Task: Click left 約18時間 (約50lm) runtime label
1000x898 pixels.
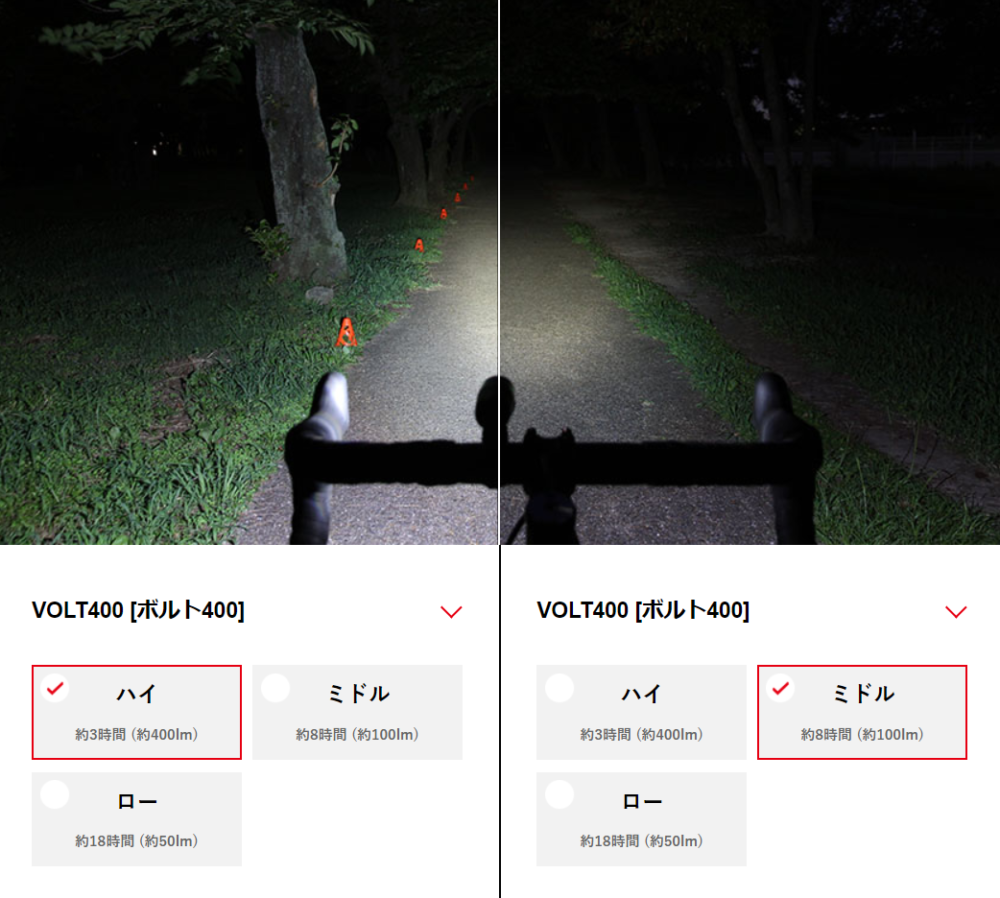Action: coord(136,841)
